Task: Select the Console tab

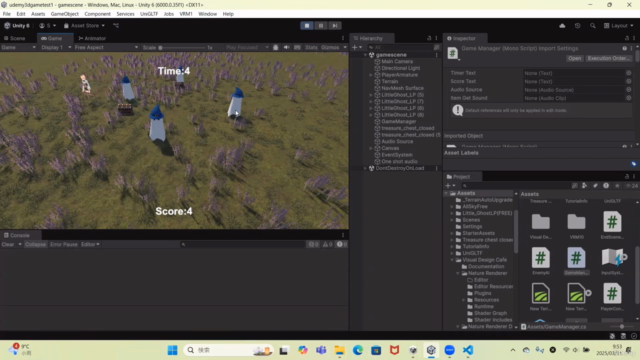Action: coord(17,236)
